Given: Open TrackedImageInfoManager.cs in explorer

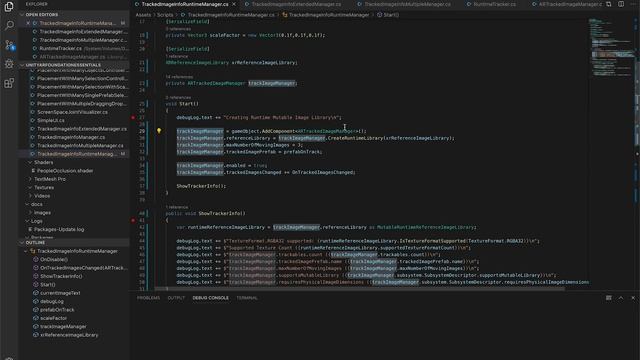Looking at the screenshot, I should coord(71,137).
